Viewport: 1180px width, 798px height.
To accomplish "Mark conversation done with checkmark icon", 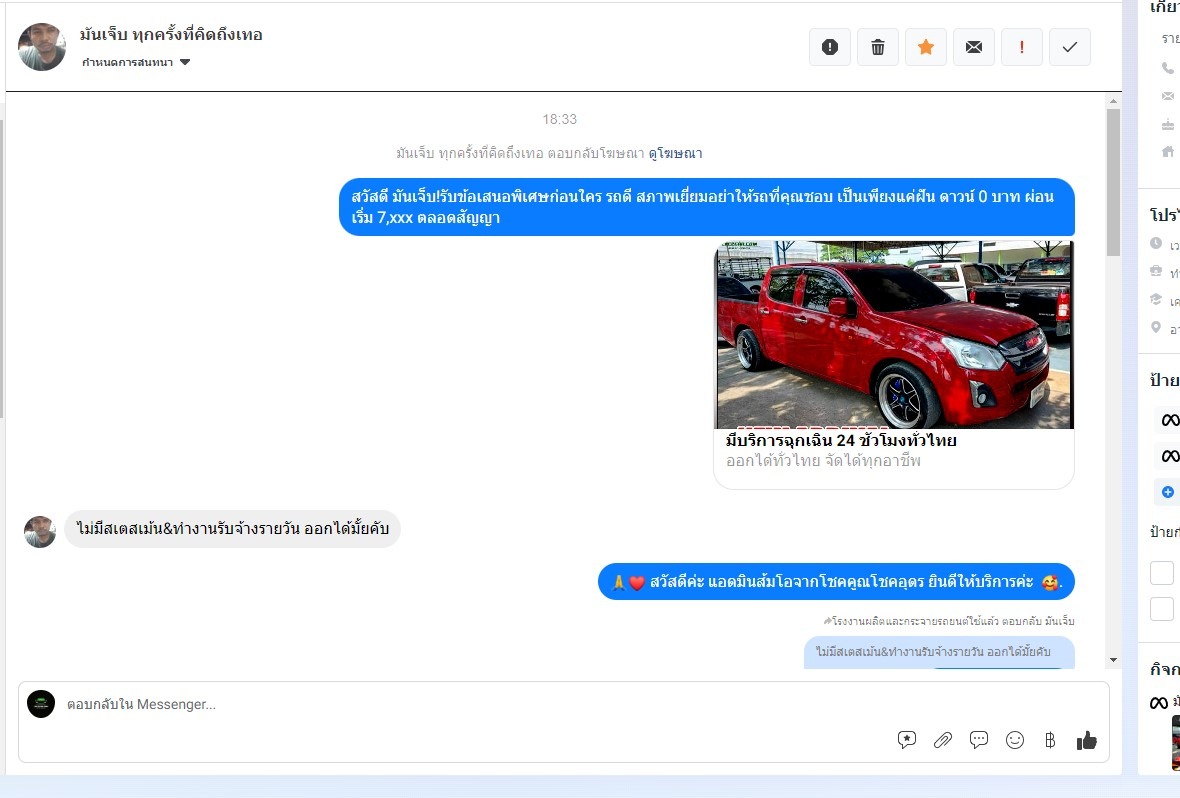I will coord(1069,47).
